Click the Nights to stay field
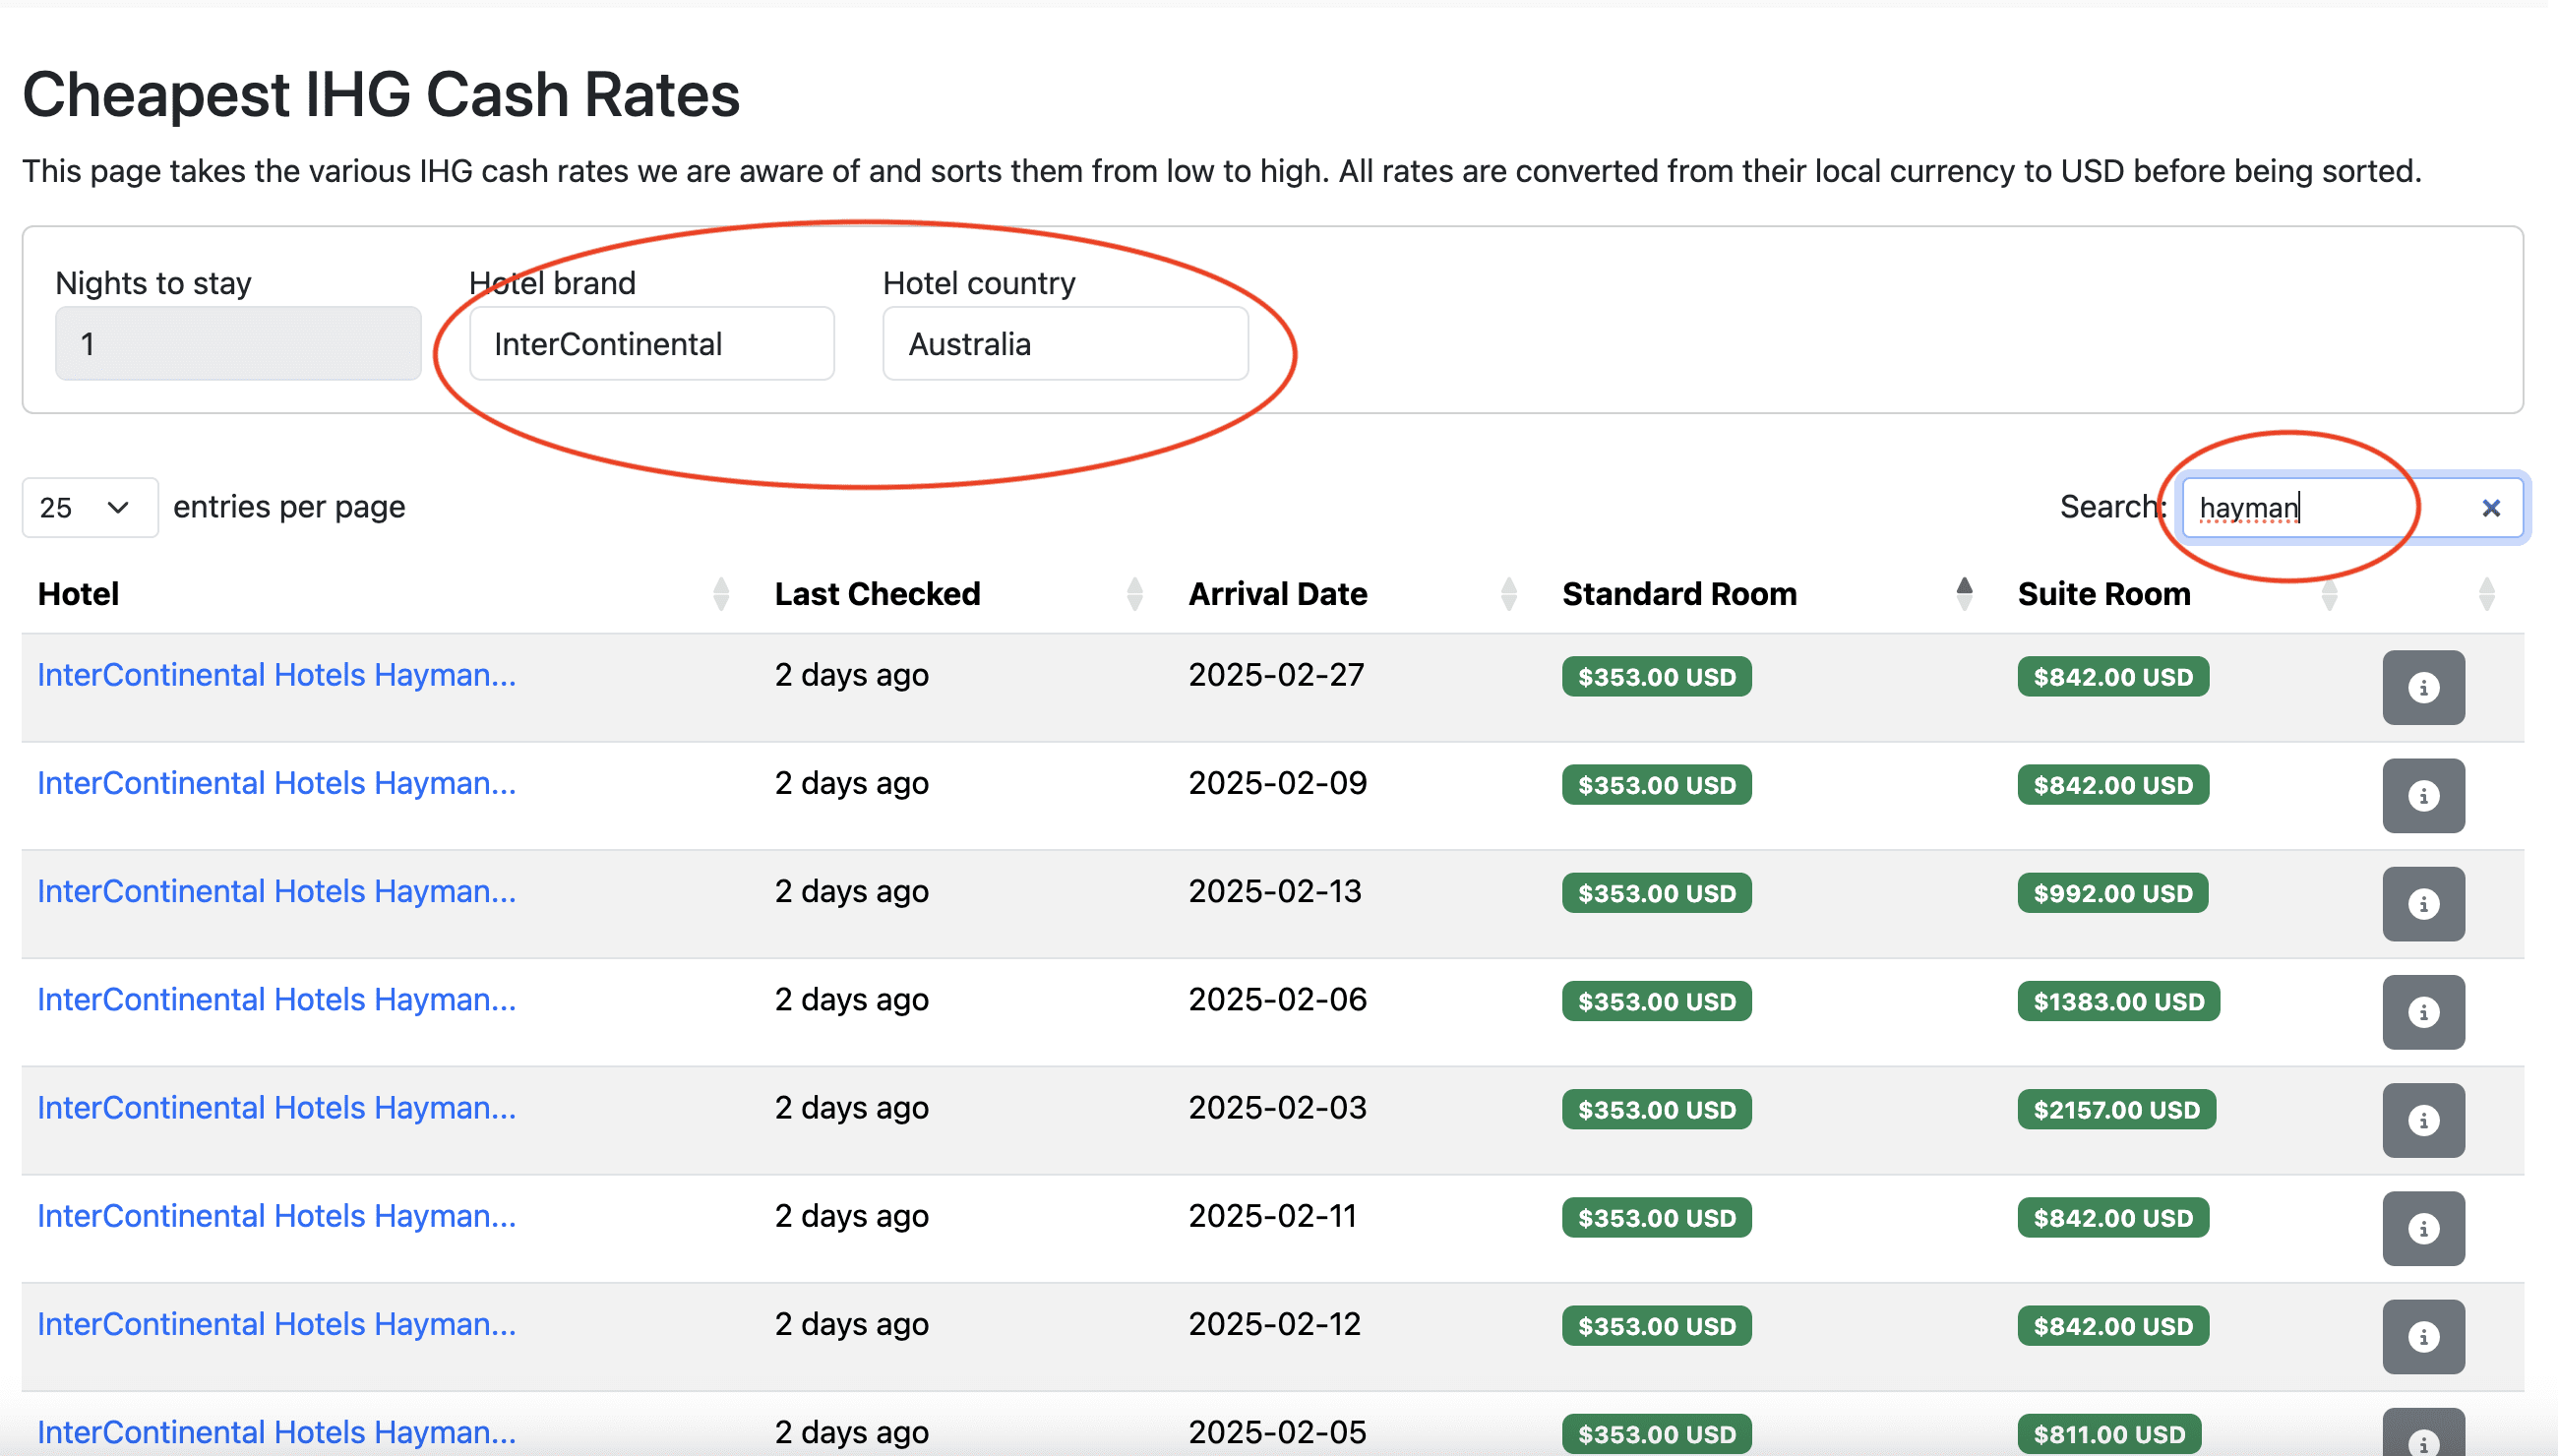Viewport: 2558px width, 1456px height. 238,344
